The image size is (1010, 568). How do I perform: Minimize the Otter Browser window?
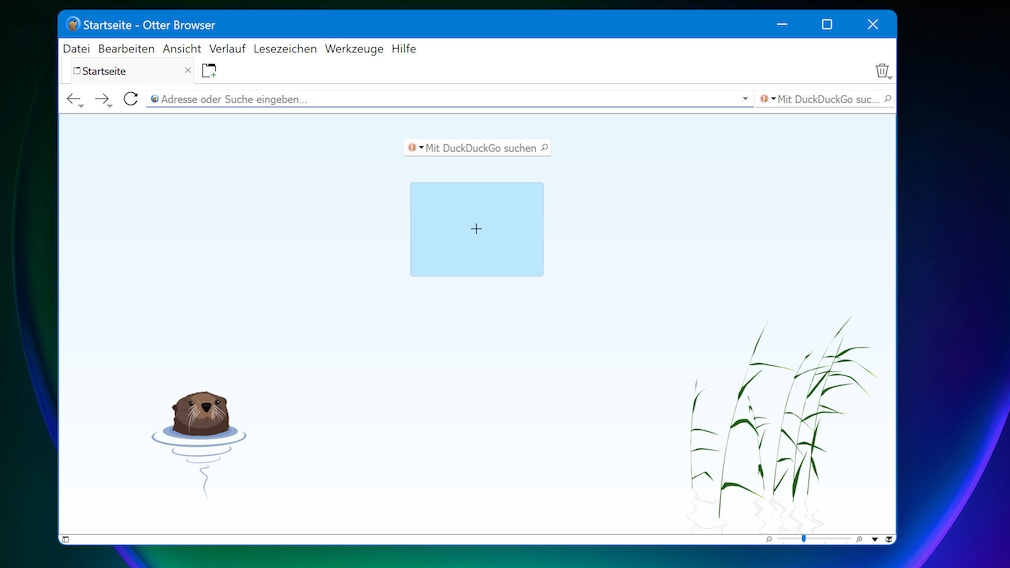[782, 24]
